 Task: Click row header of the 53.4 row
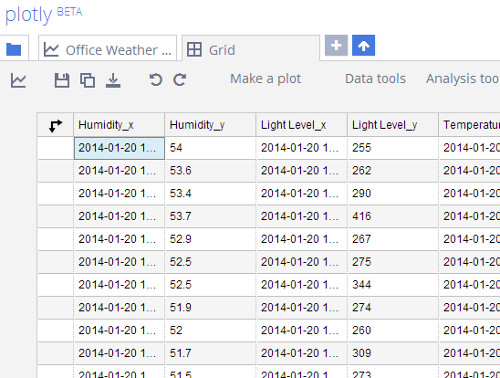click(x=55, y=194)
